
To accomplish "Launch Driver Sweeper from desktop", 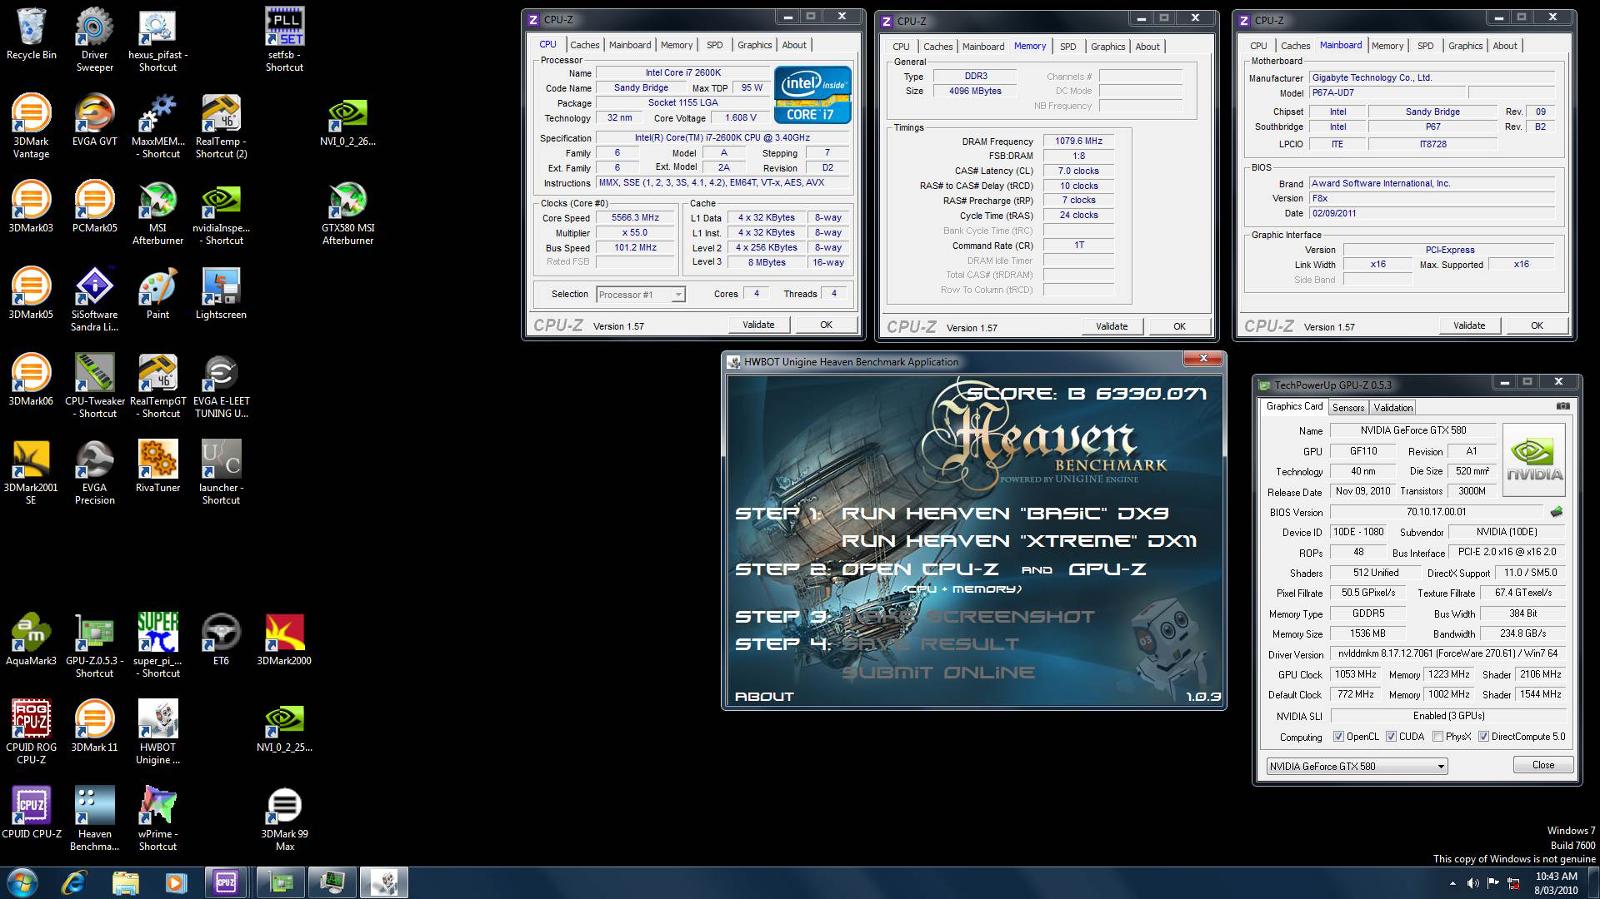I will click(94, 40).
